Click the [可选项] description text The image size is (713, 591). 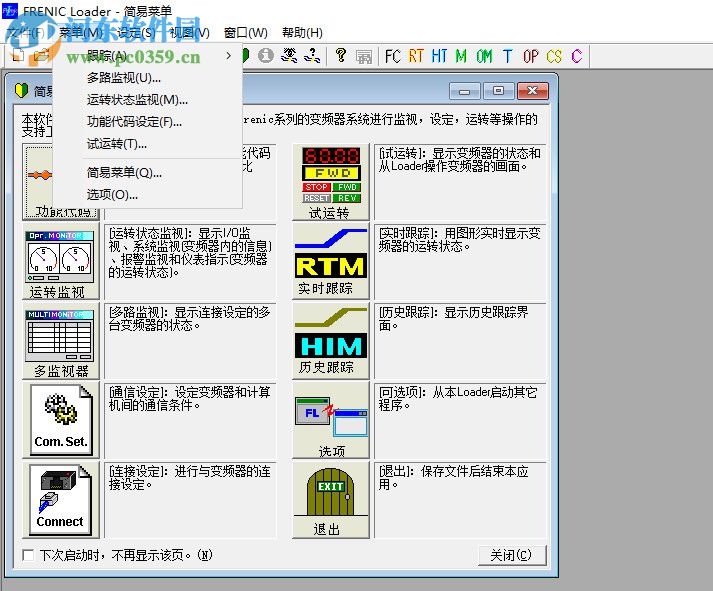tap(458, 398)
